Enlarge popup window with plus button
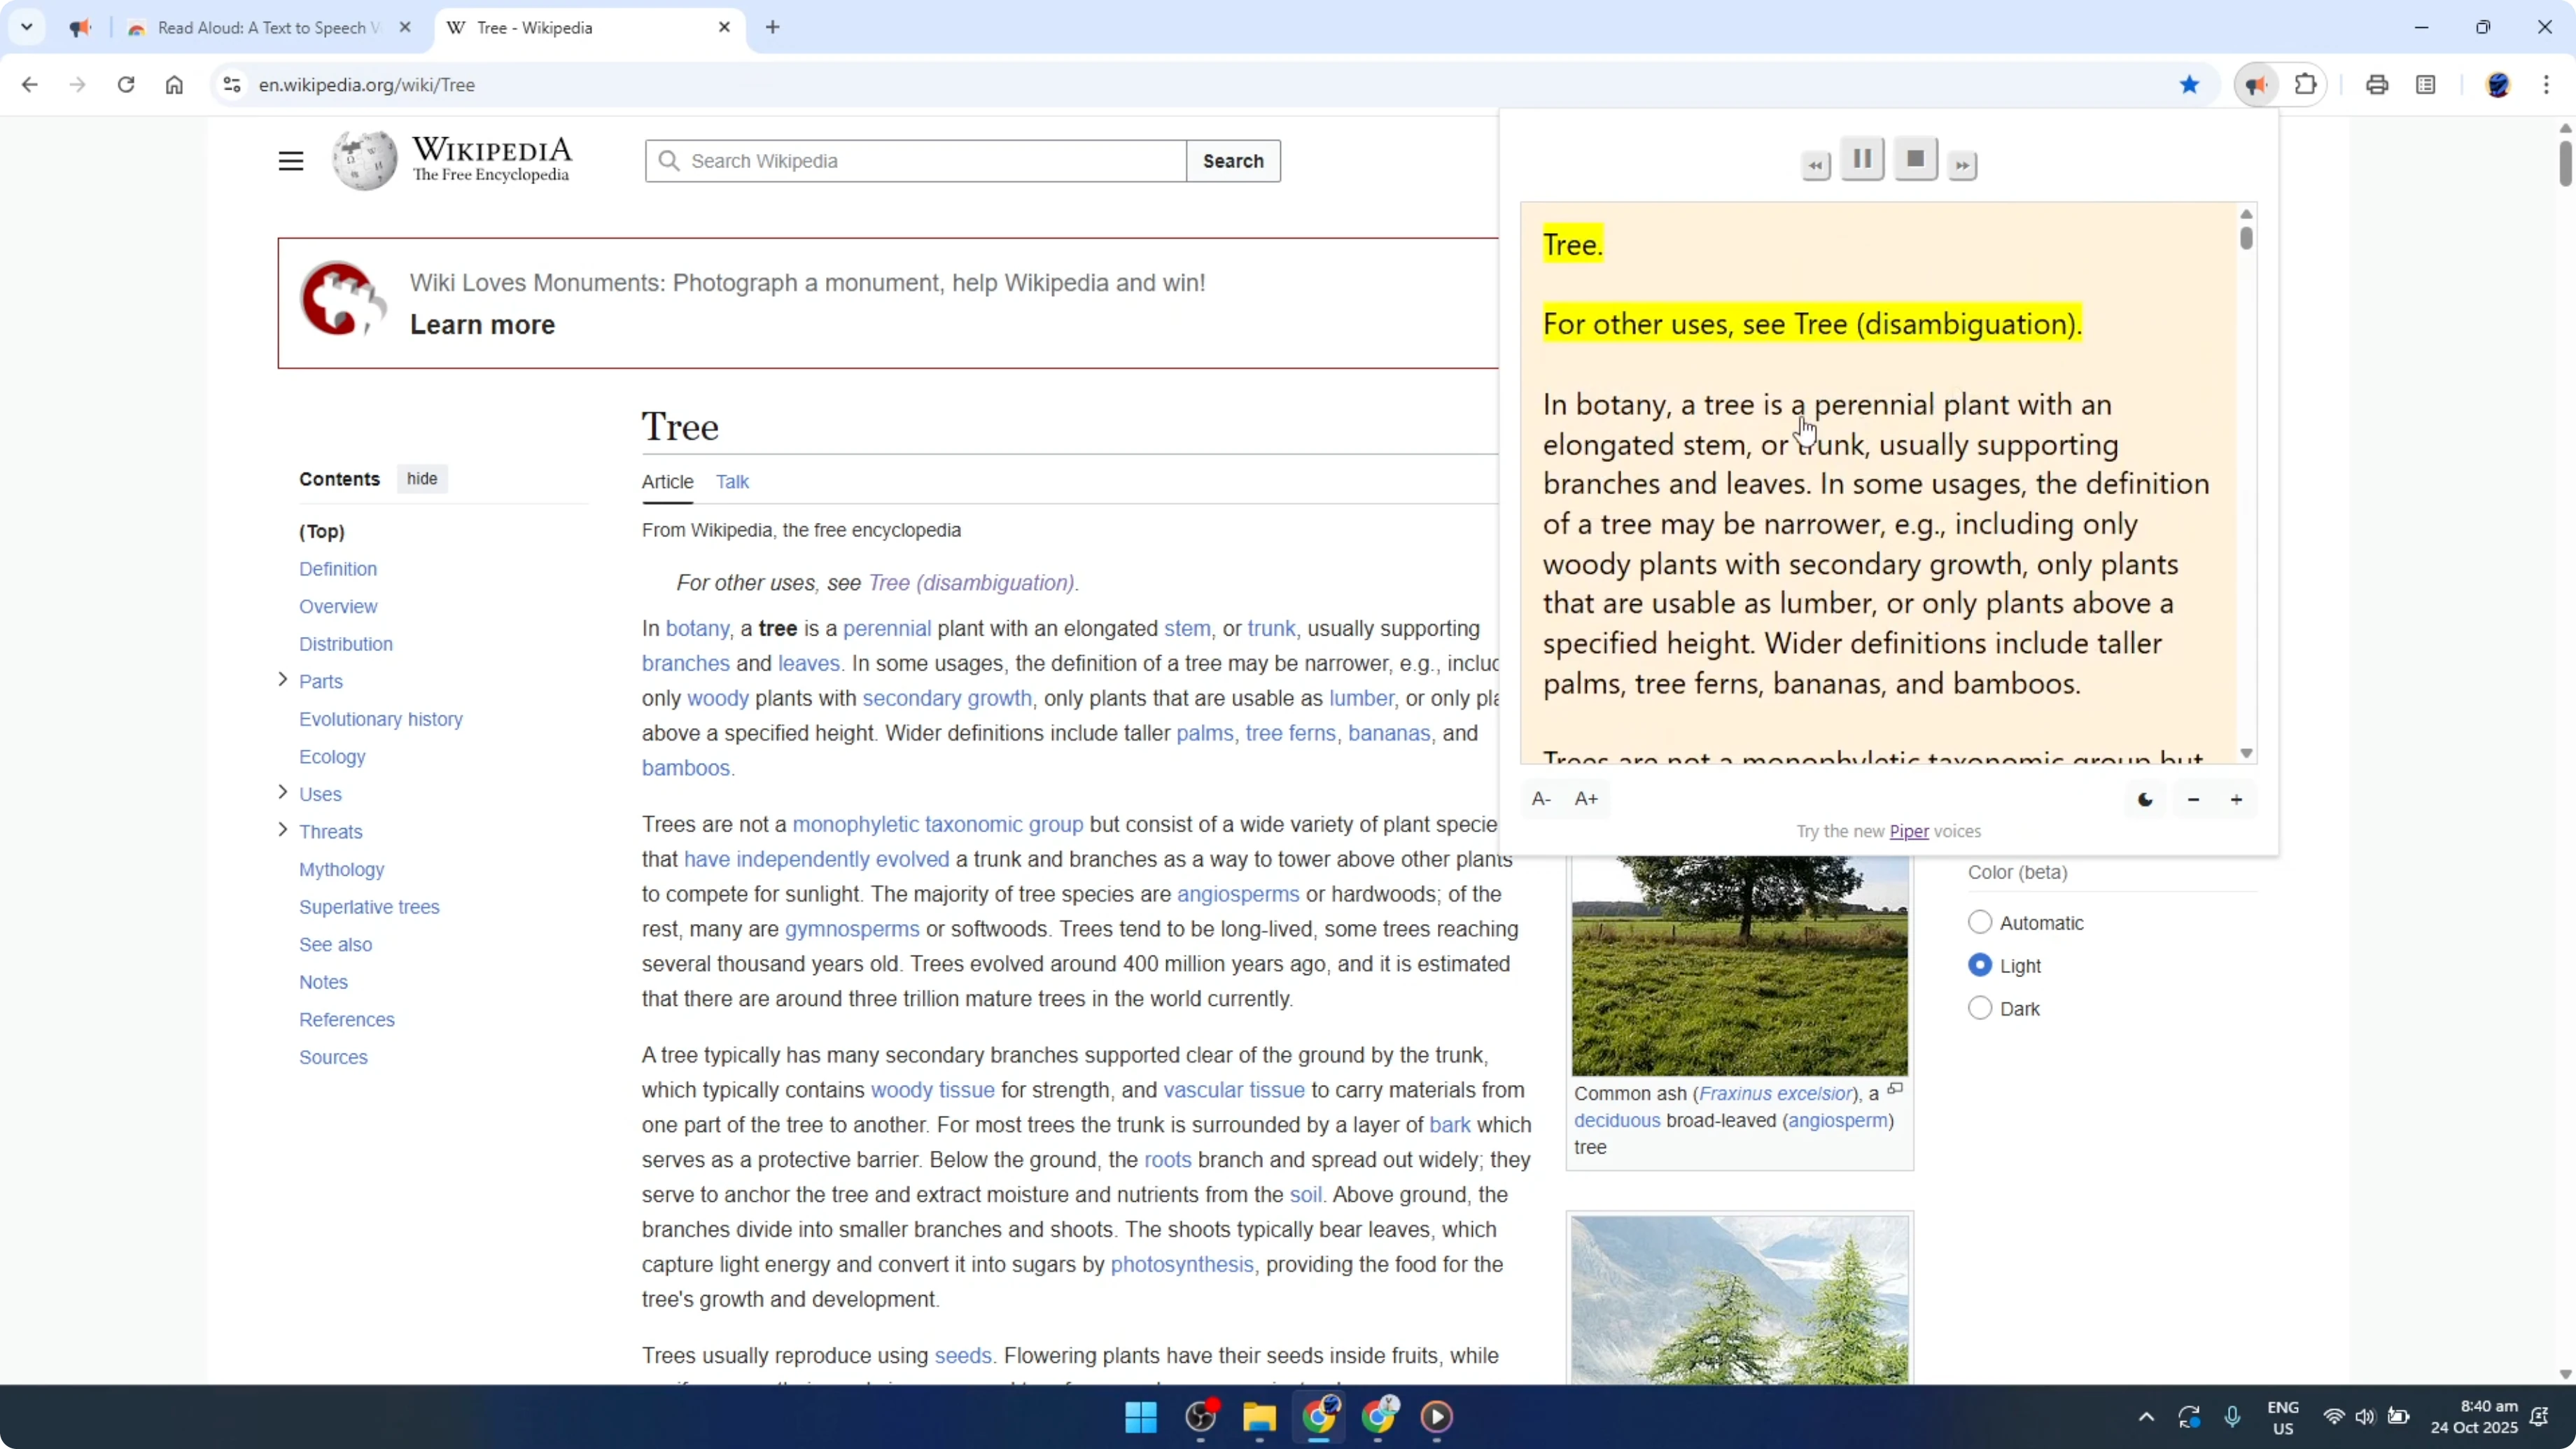2576x1449 pixels. pos(2236,799)
